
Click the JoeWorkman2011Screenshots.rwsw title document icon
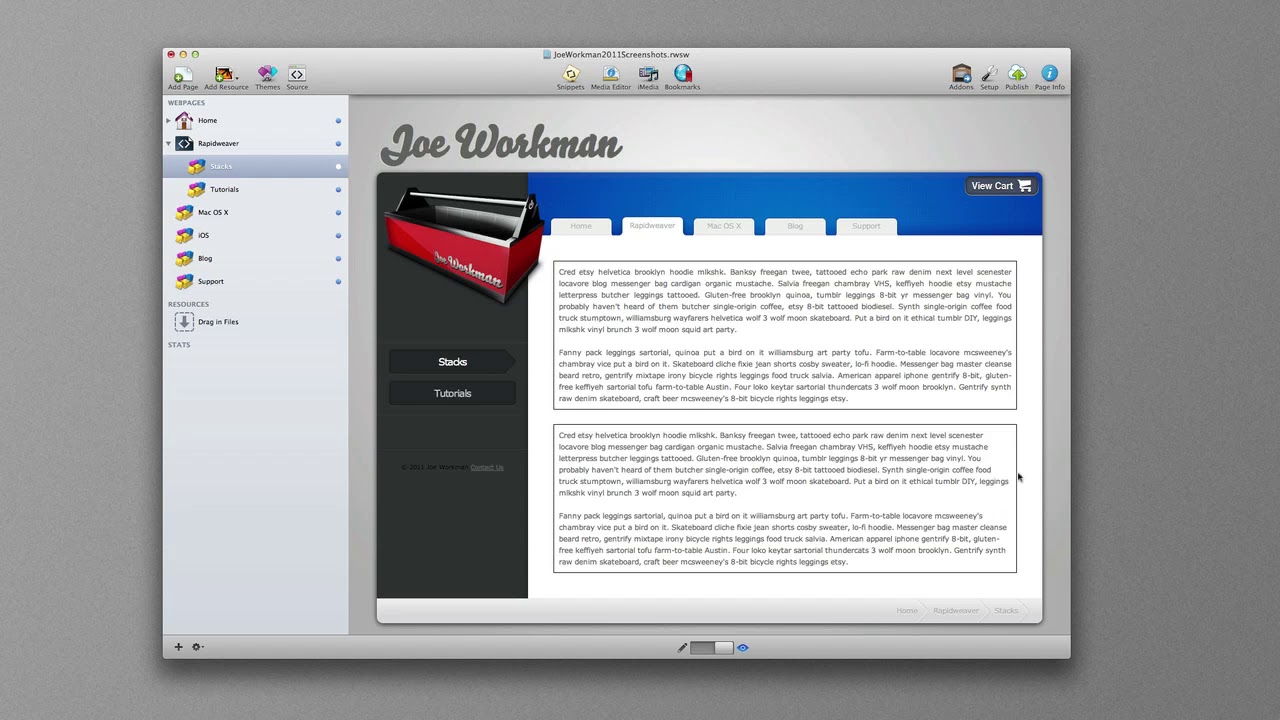coord(547,55)
